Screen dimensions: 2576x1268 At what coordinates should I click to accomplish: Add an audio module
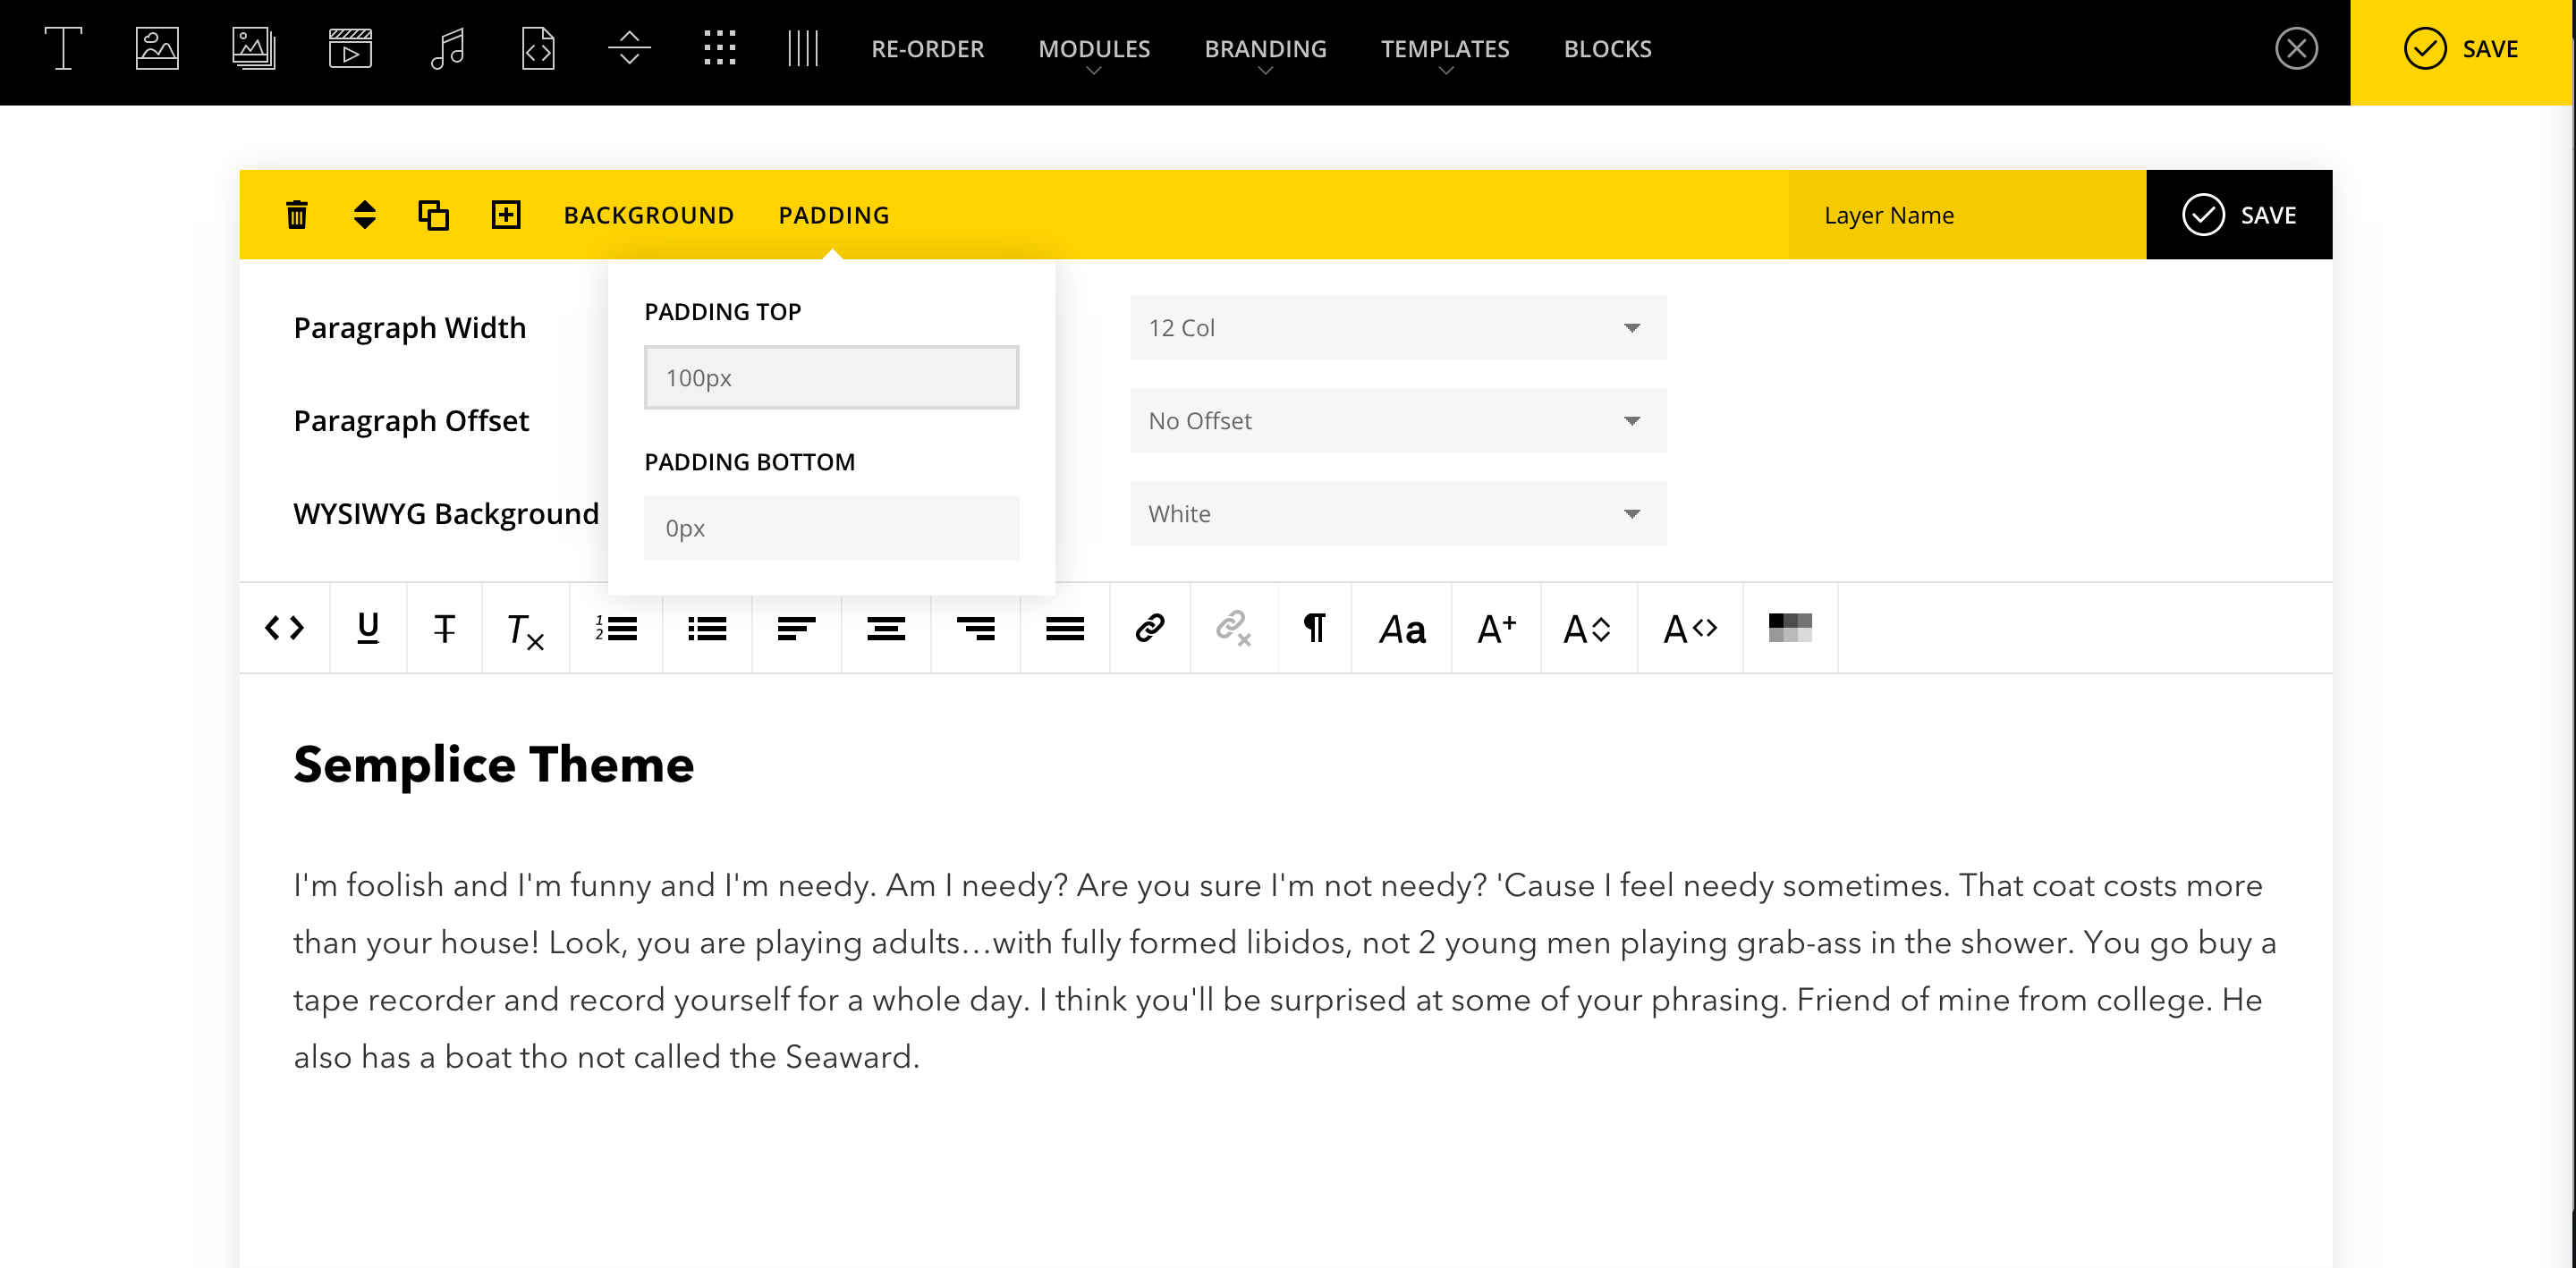pyautogui.click(x=447, y=48)
